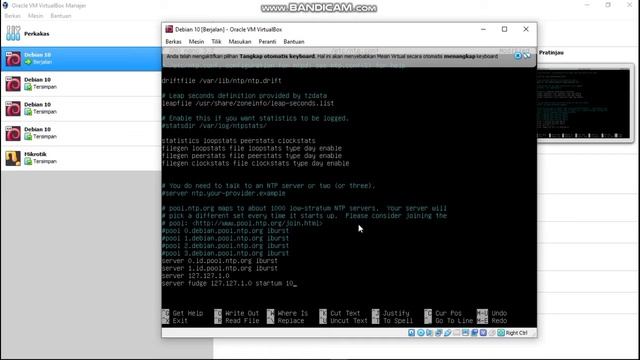640x360 pixels.
Task: Click the keyboard capture icon beside Right Ctrl
Action: 501,333
